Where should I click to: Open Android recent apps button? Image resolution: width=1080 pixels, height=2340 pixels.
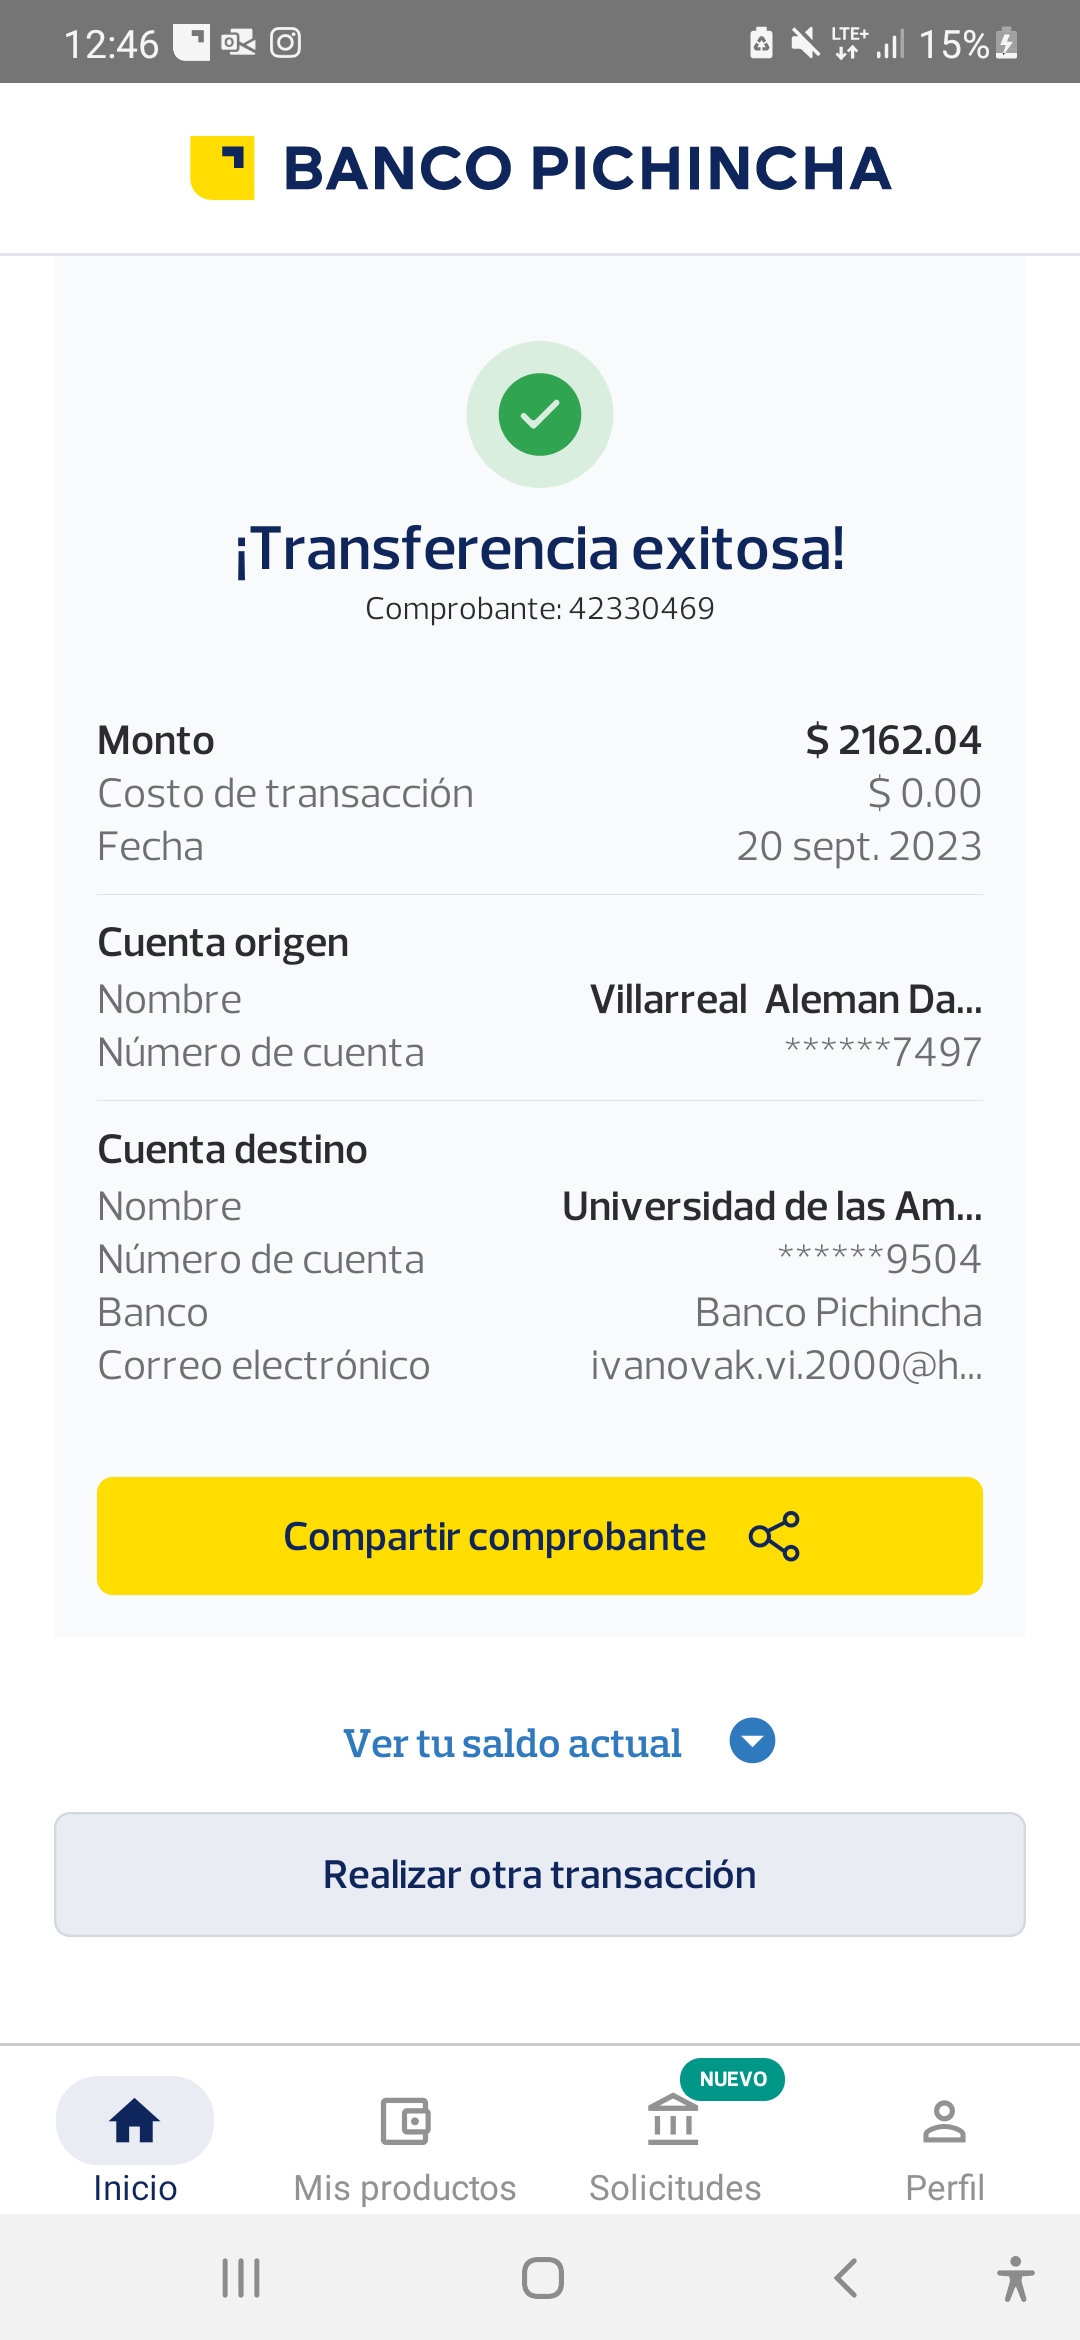(241, 2278)
